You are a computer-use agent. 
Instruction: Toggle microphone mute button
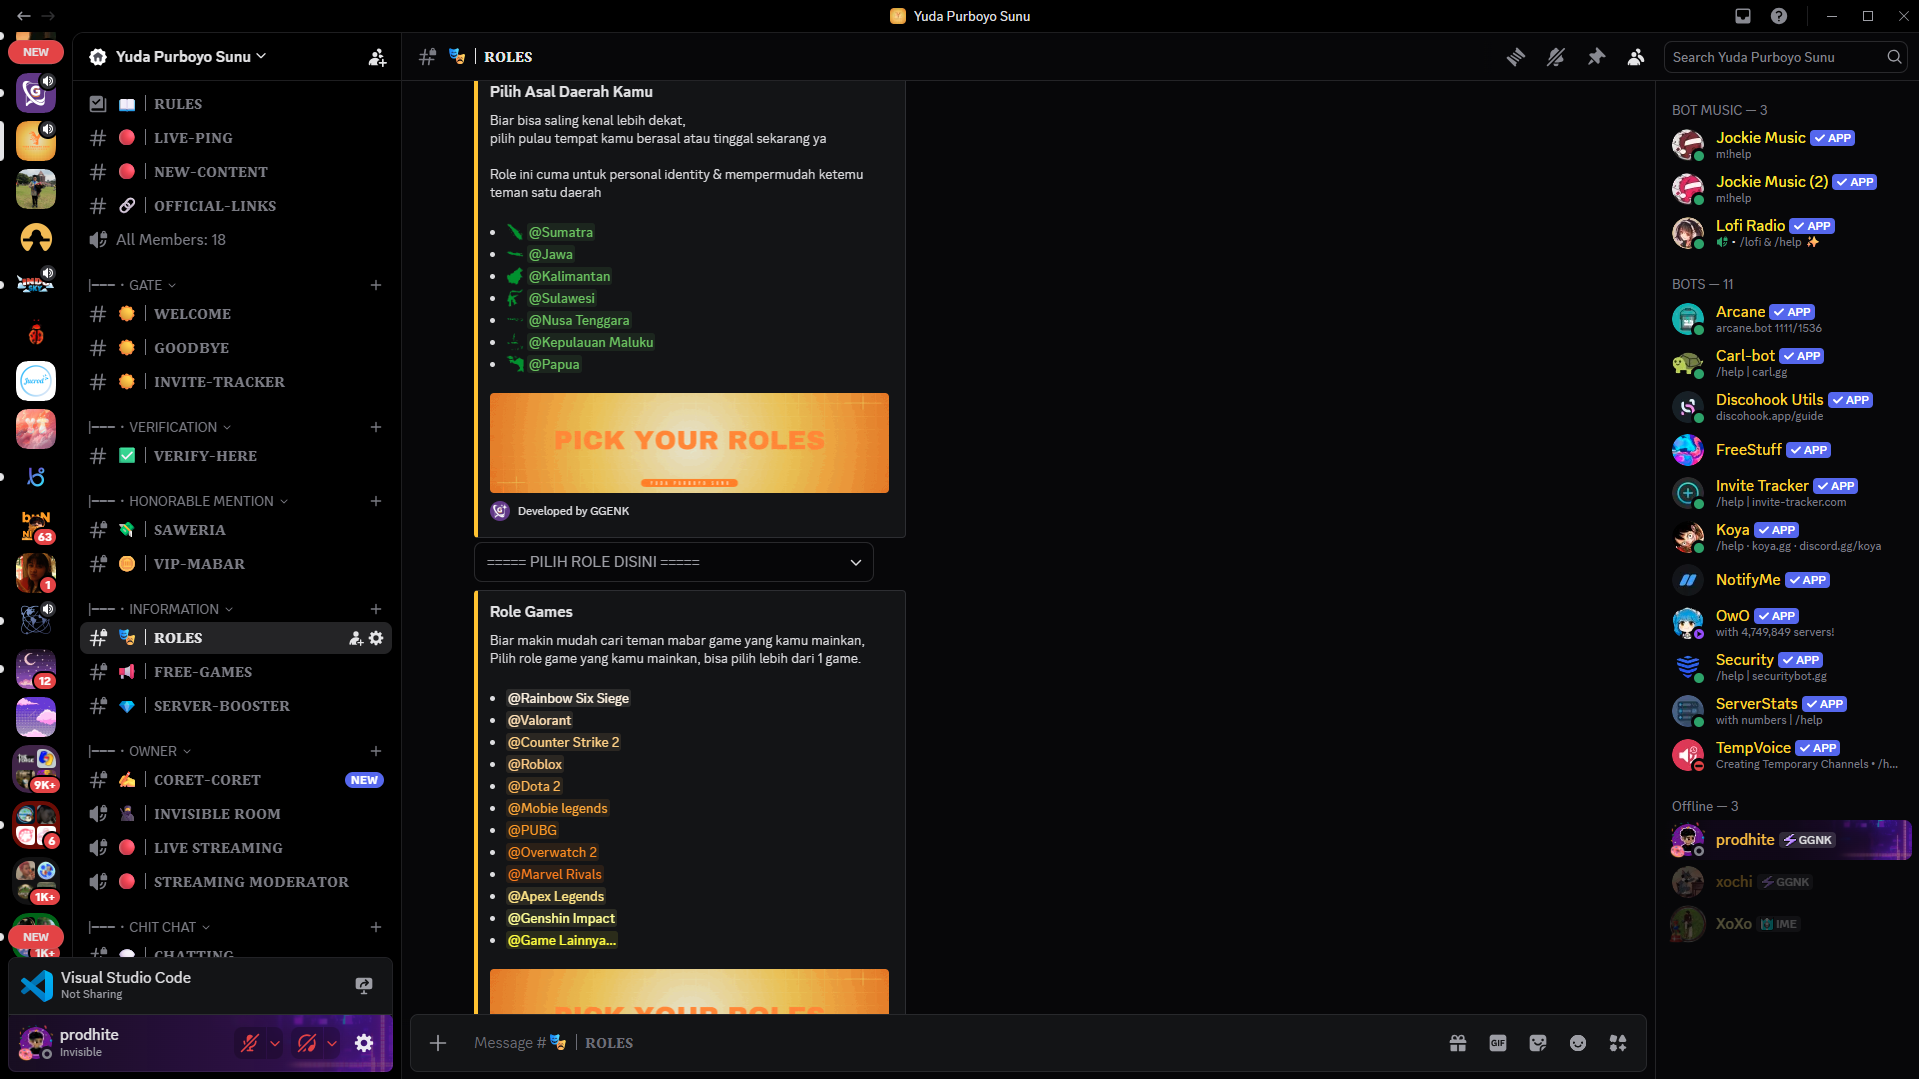coord(250,1043)
